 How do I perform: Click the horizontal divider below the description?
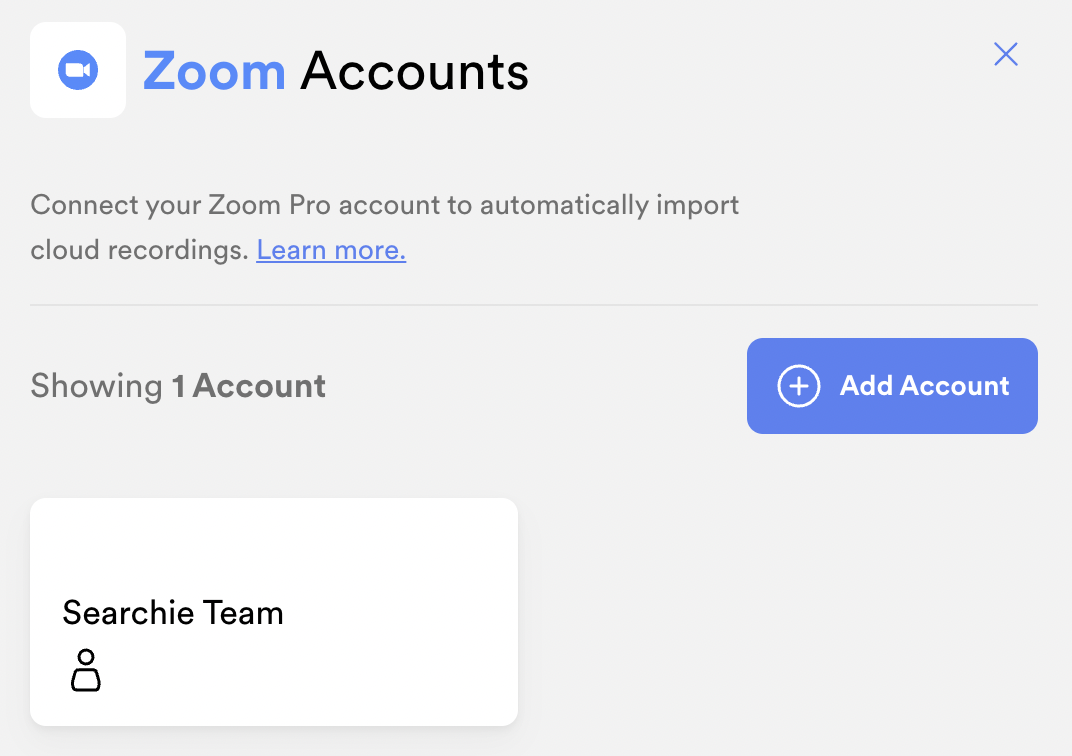[x=534, y=305]
